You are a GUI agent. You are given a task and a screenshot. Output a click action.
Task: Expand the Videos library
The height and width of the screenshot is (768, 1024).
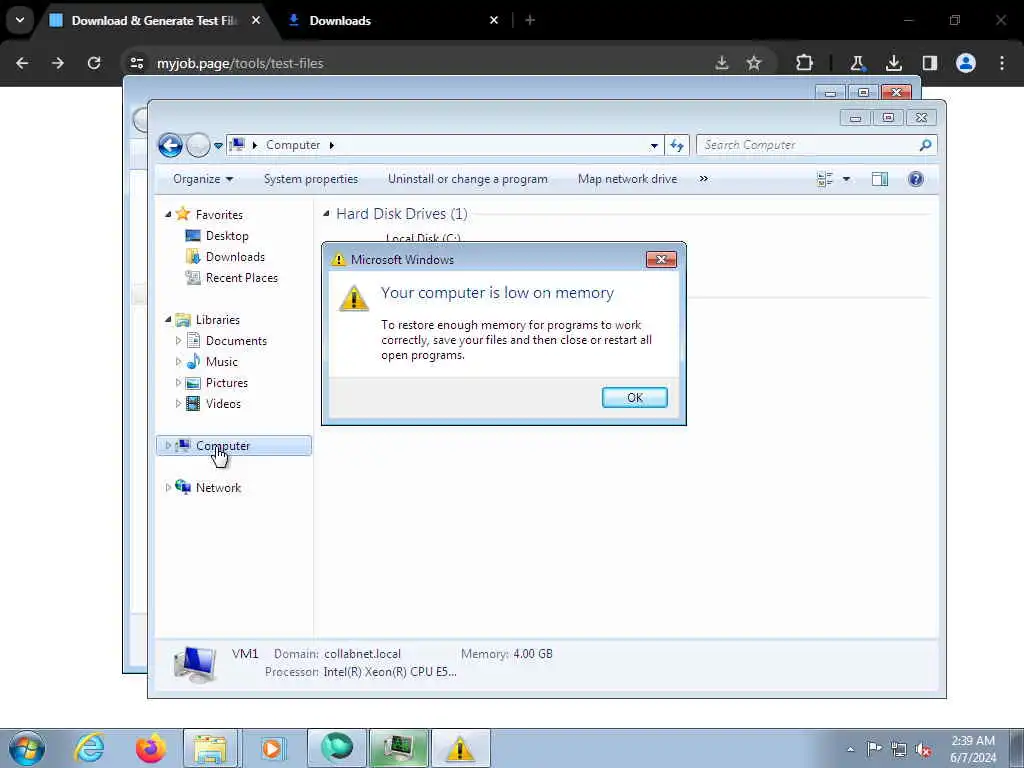178,404
